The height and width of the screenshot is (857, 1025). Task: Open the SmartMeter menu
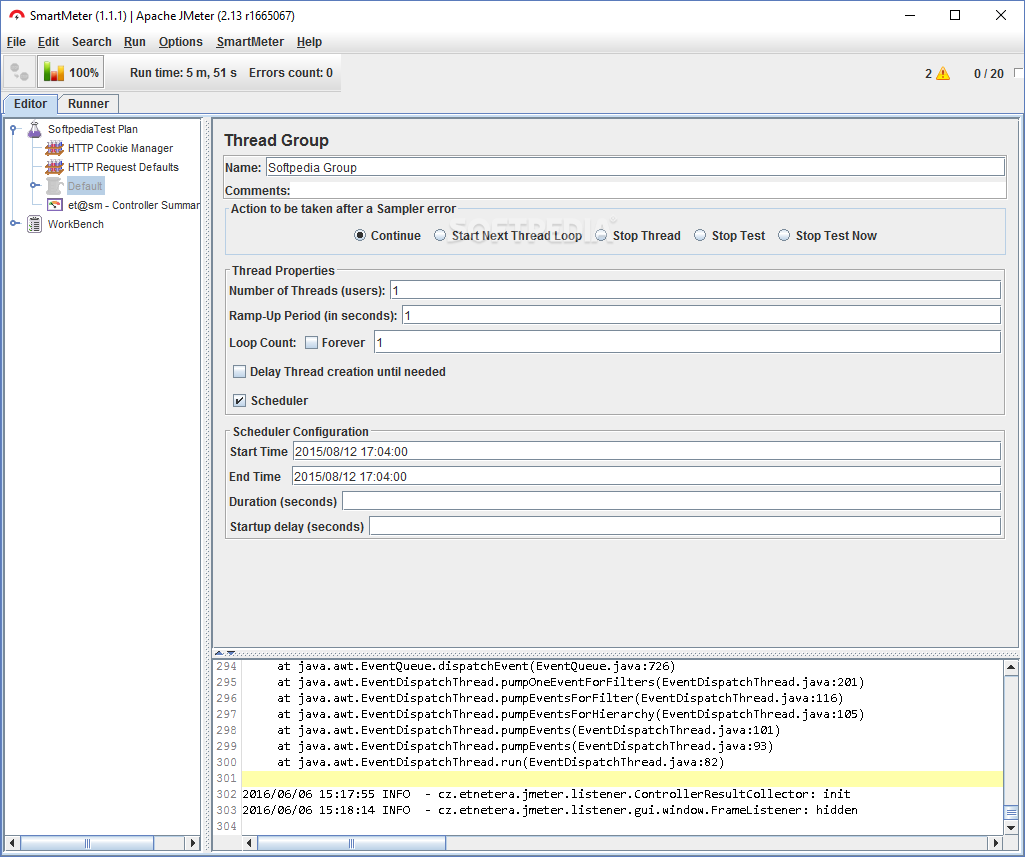[x=250, y=42]
